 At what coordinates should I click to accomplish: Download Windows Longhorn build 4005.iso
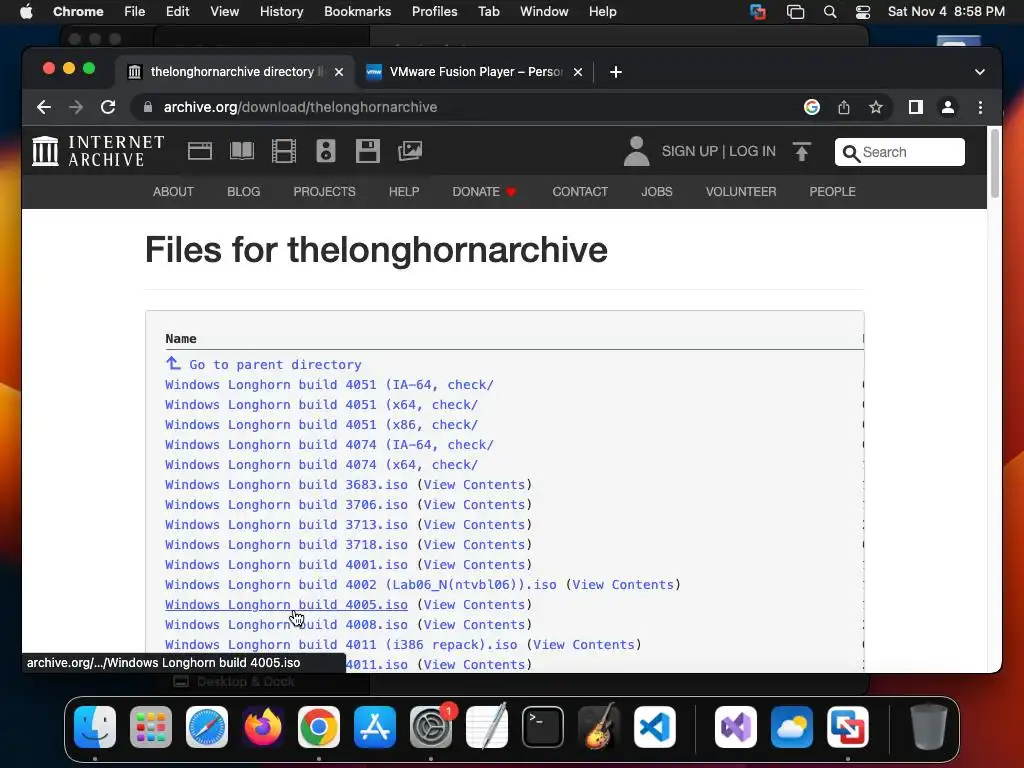[x=286, y=605]
